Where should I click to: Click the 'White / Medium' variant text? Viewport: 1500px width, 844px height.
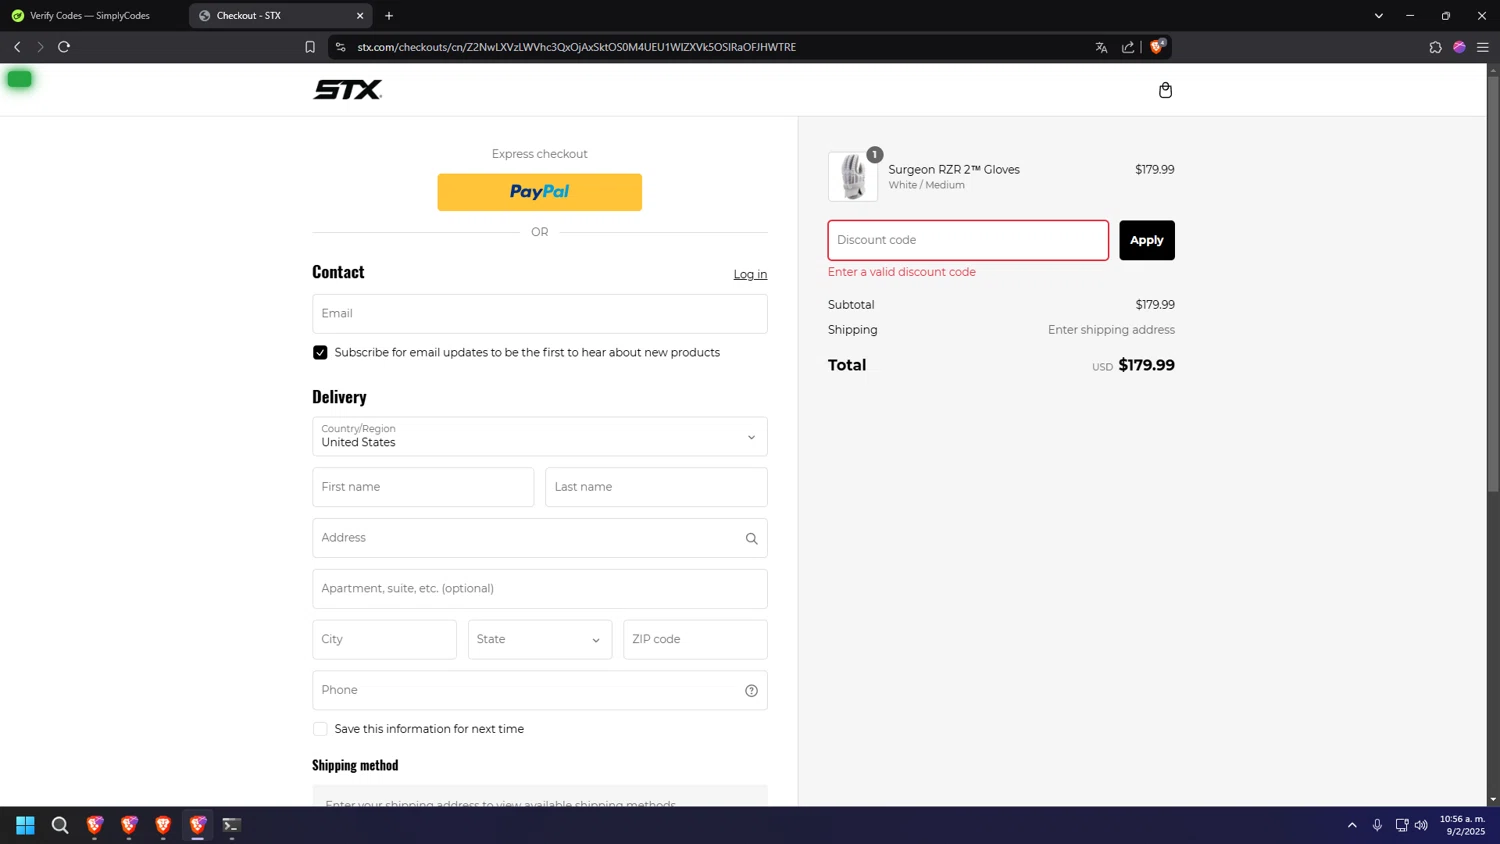(x=926, y=185)
